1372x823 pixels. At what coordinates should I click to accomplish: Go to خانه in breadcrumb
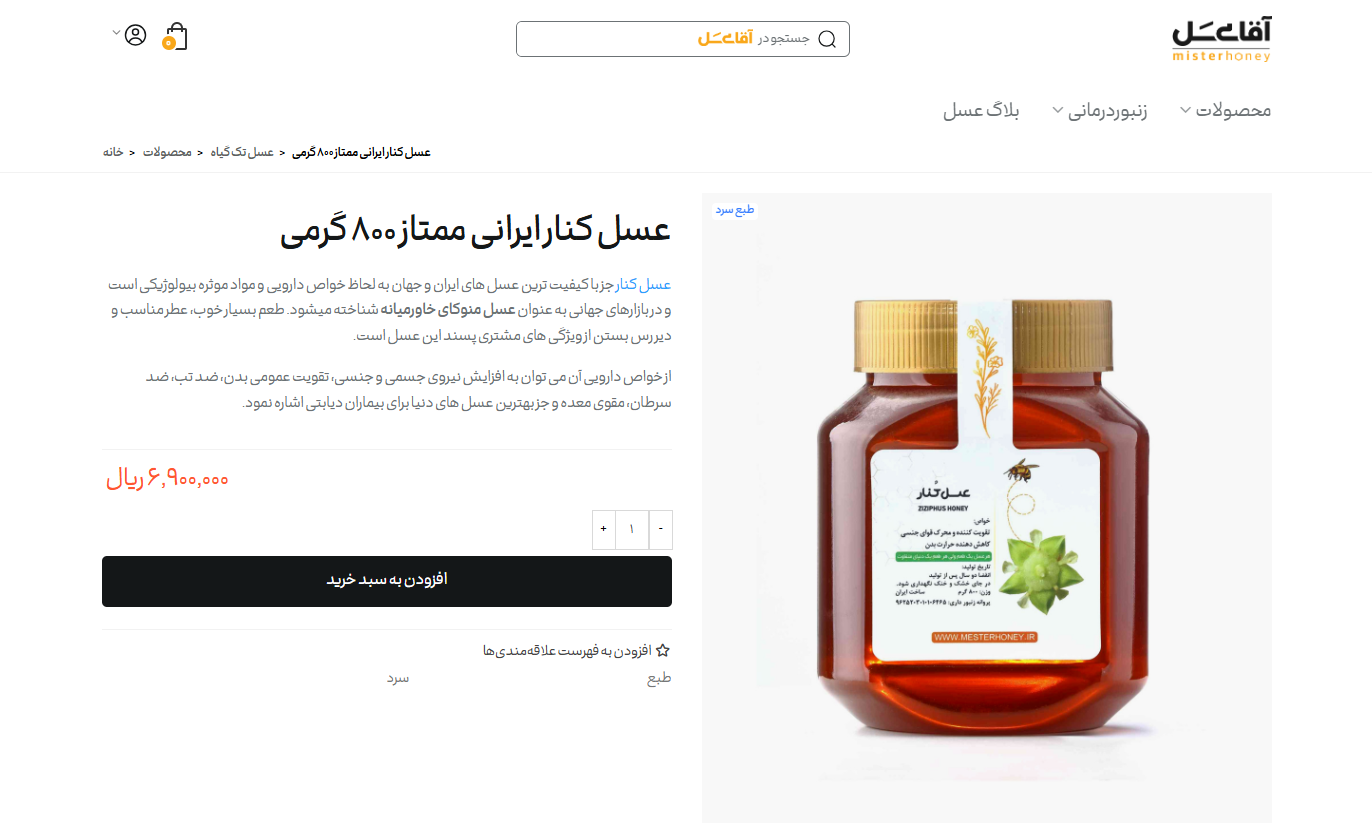(113, 152)
